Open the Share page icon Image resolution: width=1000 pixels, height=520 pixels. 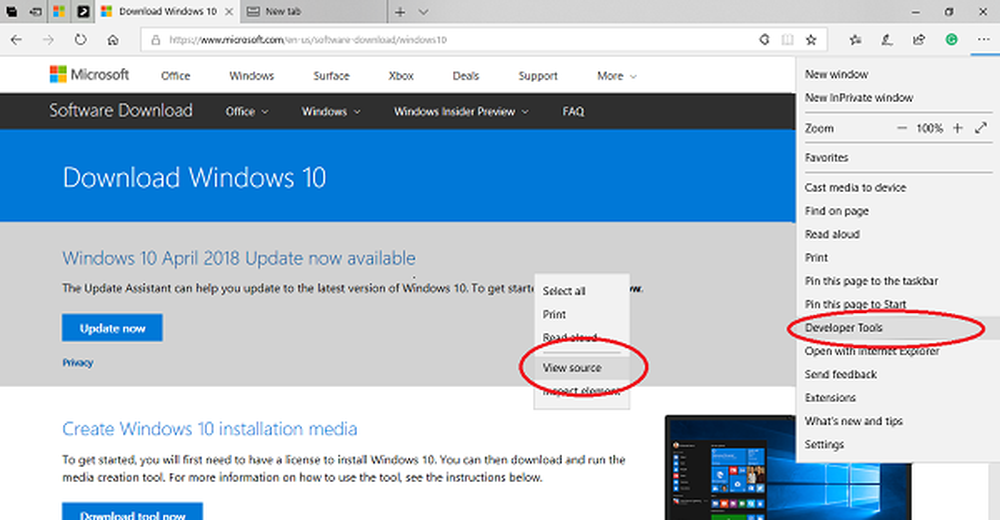pyautogui.click(x=919, y=40)
